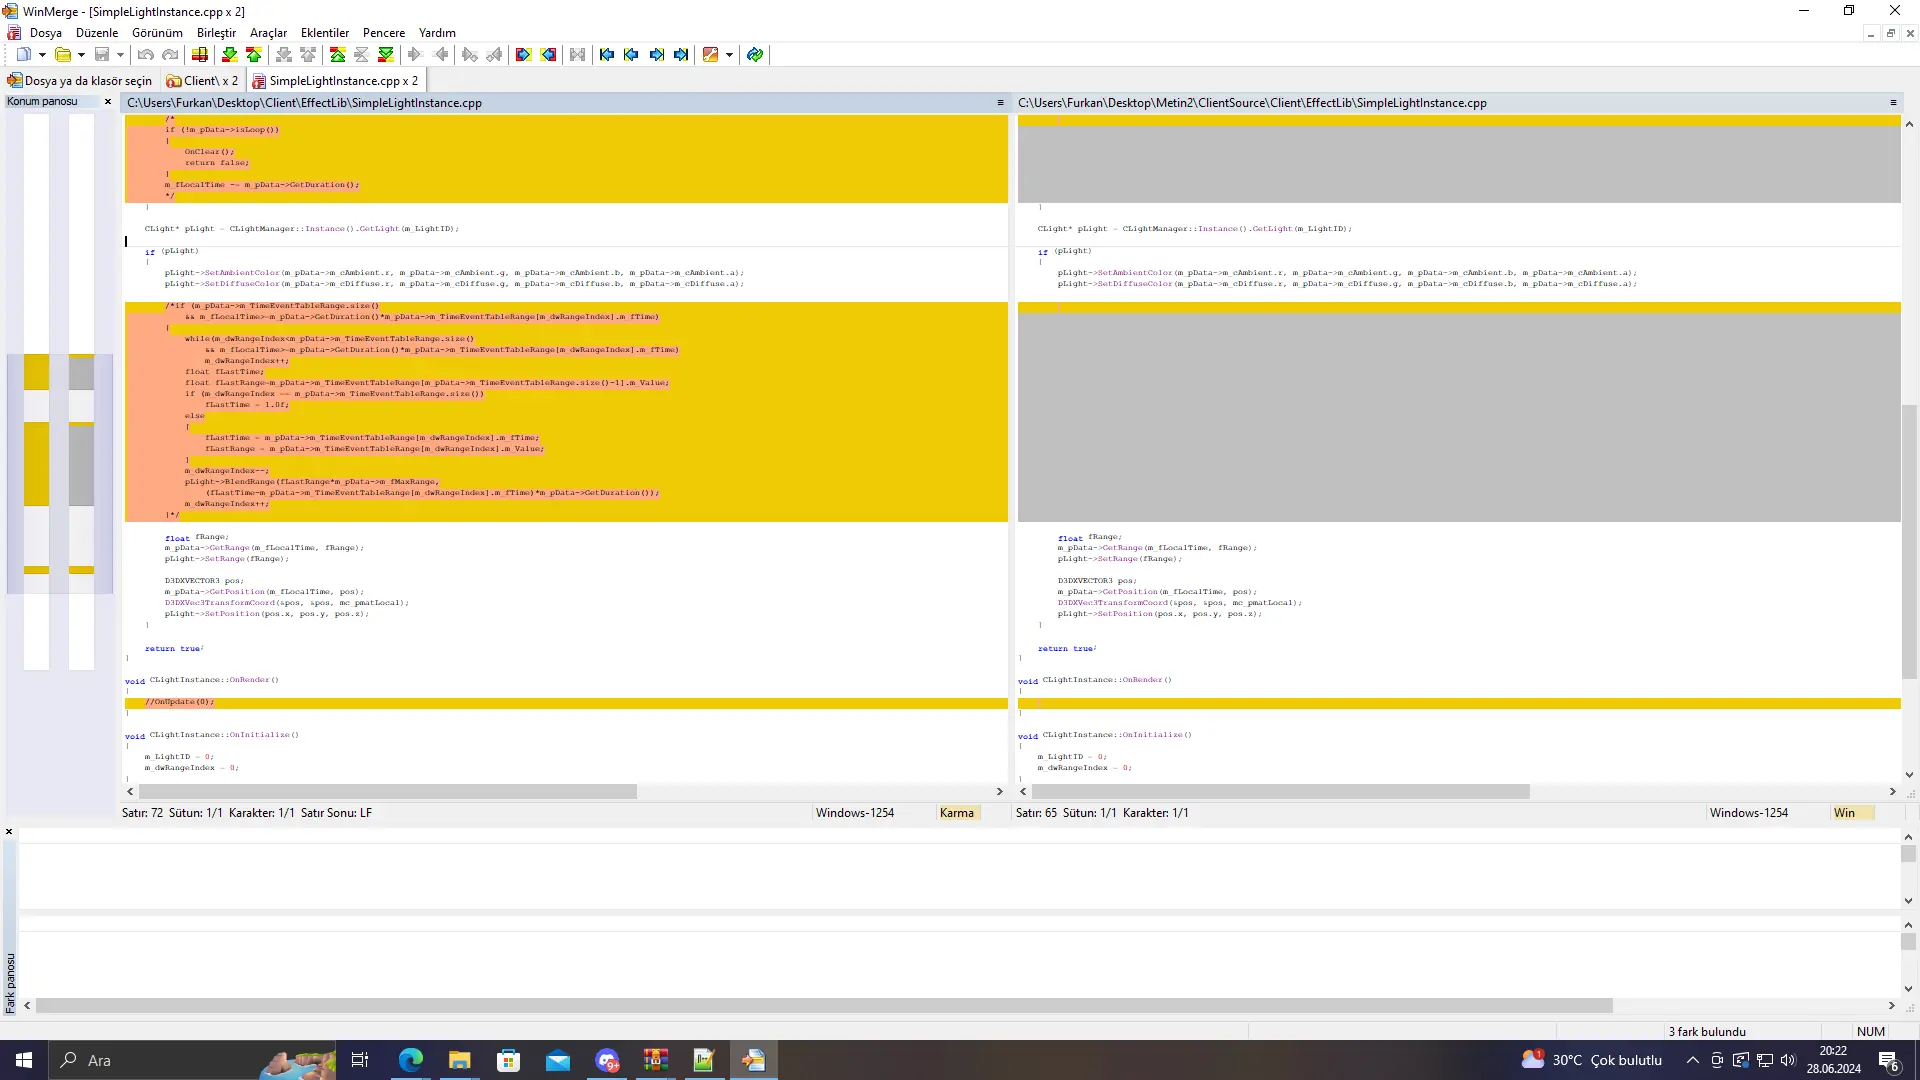Click left pane horizontal scrollbar thumb
The width and height of the screenshot is (1920, 1080).
(x=388, y=791)
